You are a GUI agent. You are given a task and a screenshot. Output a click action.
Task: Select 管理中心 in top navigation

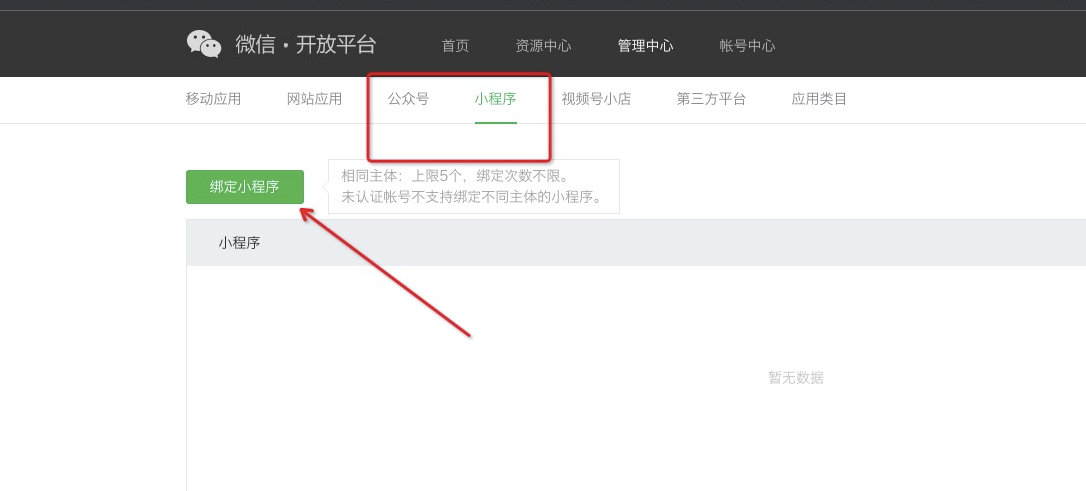(645, 46)
